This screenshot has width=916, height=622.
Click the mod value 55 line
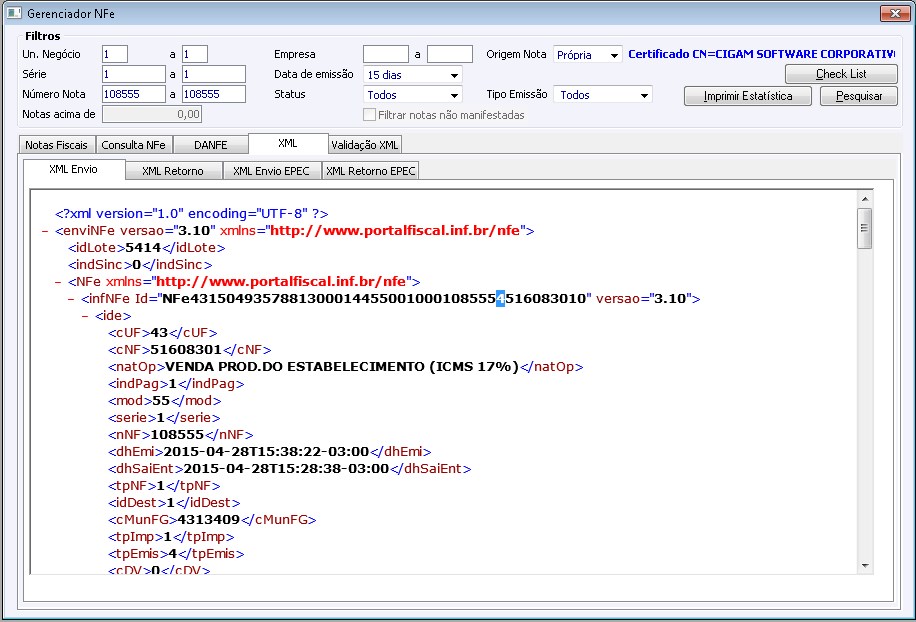click(x=165, y=401)
